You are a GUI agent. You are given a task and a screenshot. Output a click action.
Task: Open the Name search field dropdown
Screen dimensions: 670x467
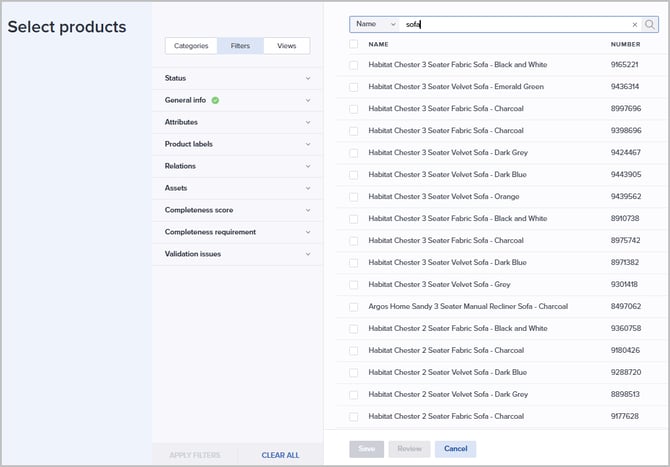click(x=374, y=25)
